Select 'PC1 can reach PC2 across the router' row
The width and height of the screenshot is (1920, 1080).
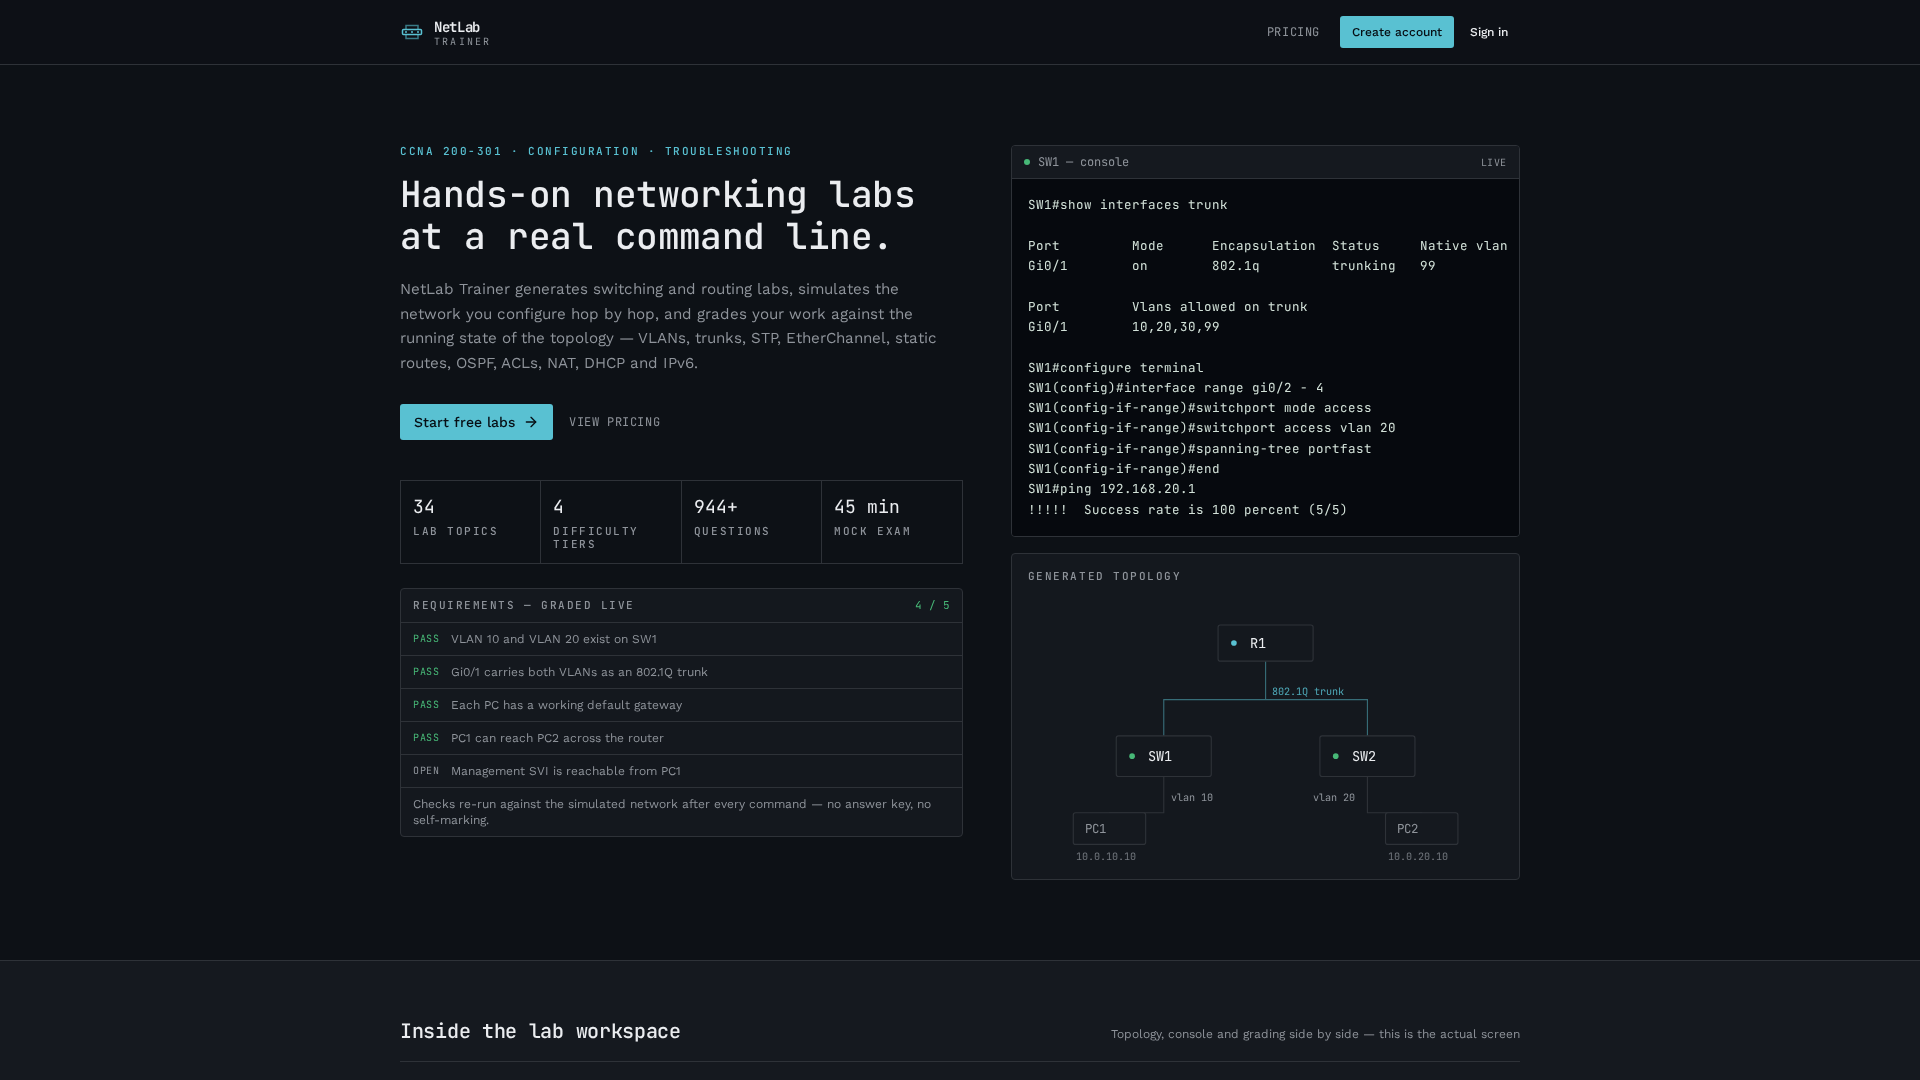point(681,738)
